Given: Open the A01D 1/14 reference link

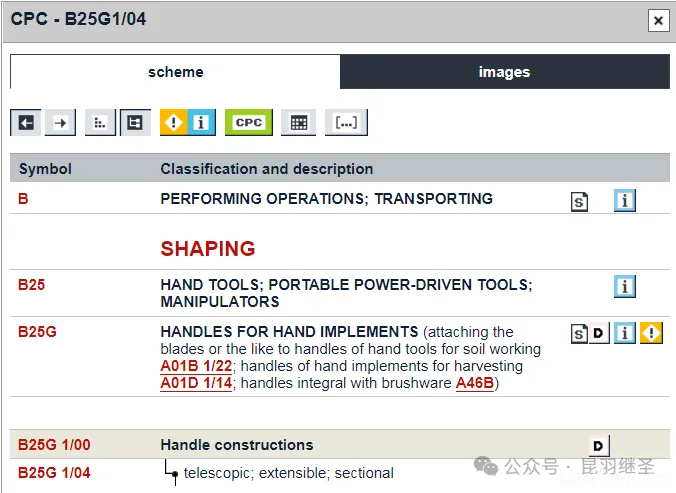Looking at the screenshot, I should (195, 383).
